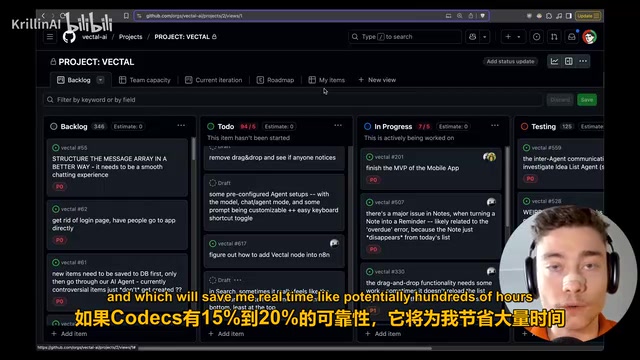Viewport: 640px width, 360px height.
Task: Open the options dots on the in-Search draft card
Action: [x=238, y=280]
